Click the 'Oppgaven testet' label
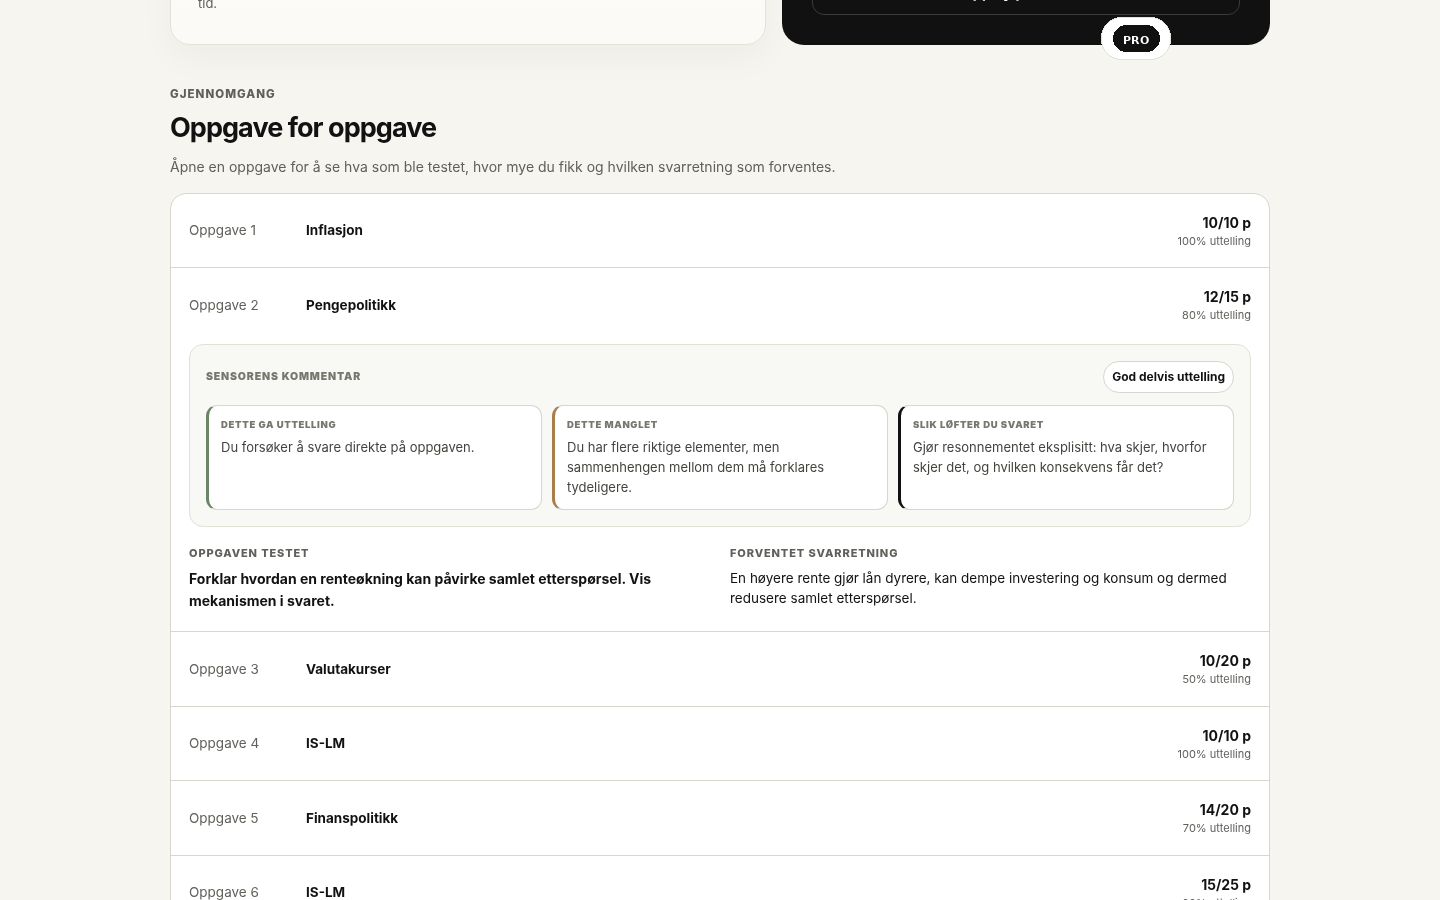Viewport: 1440px width, 900px height. [x=249, y=553]
